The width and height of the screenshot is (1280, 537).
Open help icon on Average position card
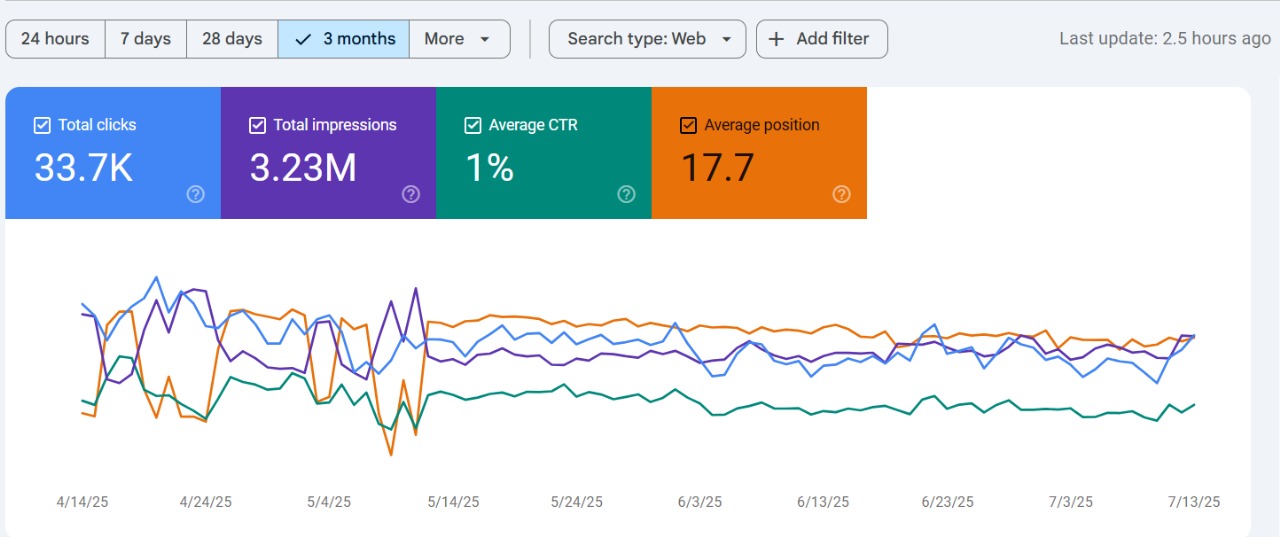(x=842, y=194)
